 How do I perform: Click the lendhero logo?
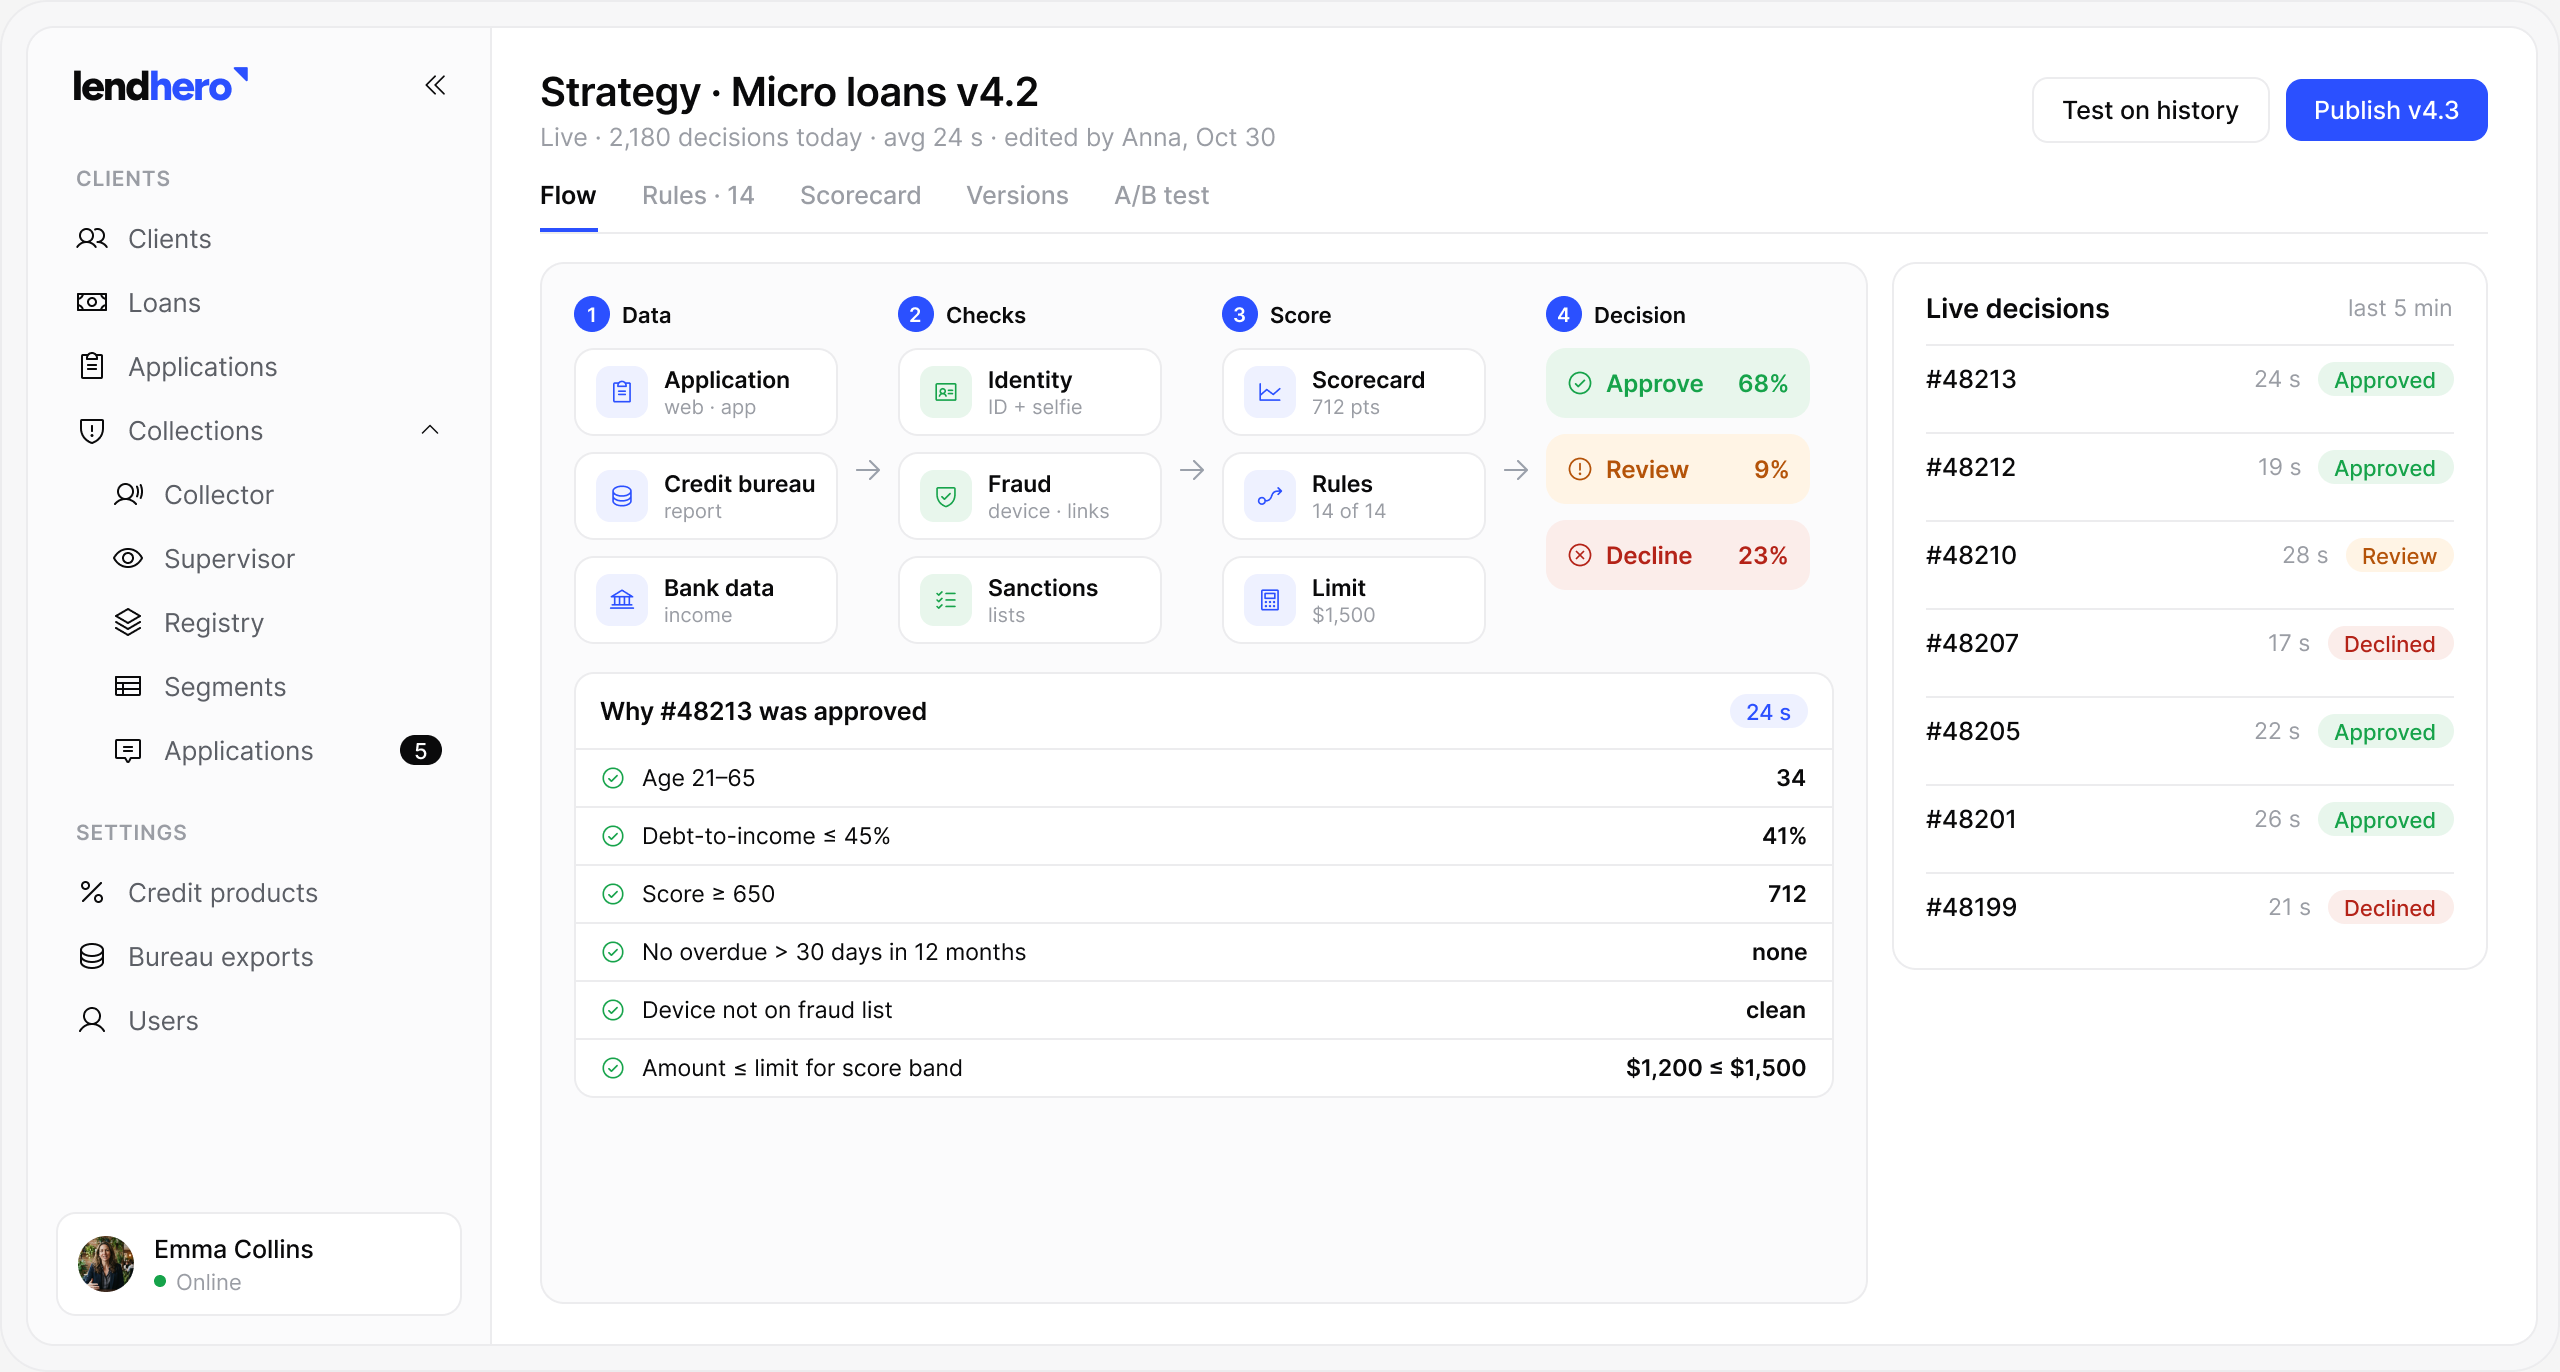tap(160, 86)
